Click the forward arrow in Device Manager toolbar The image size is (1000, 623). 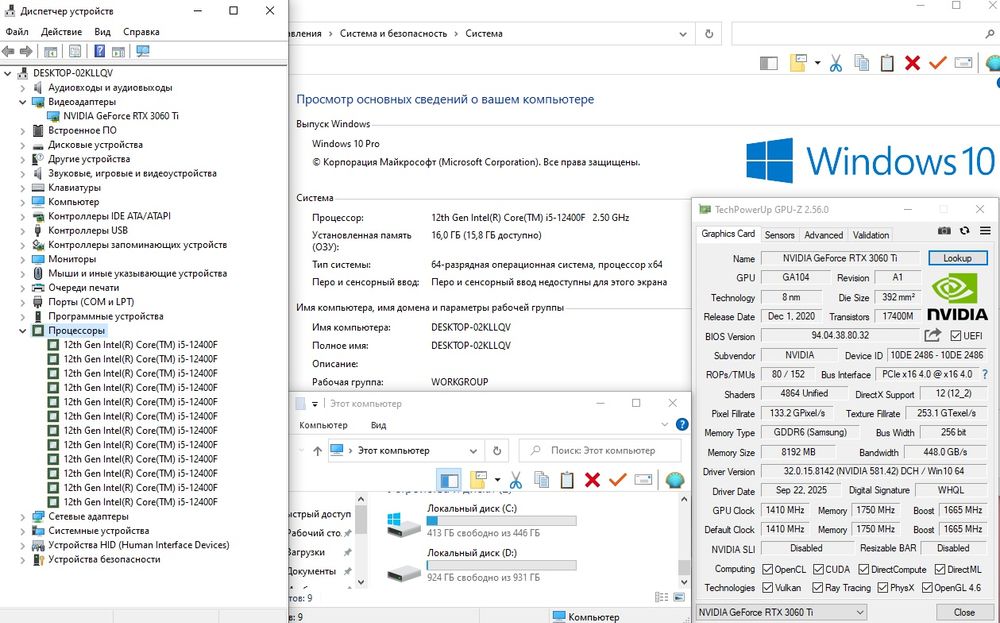click(26, 51)
